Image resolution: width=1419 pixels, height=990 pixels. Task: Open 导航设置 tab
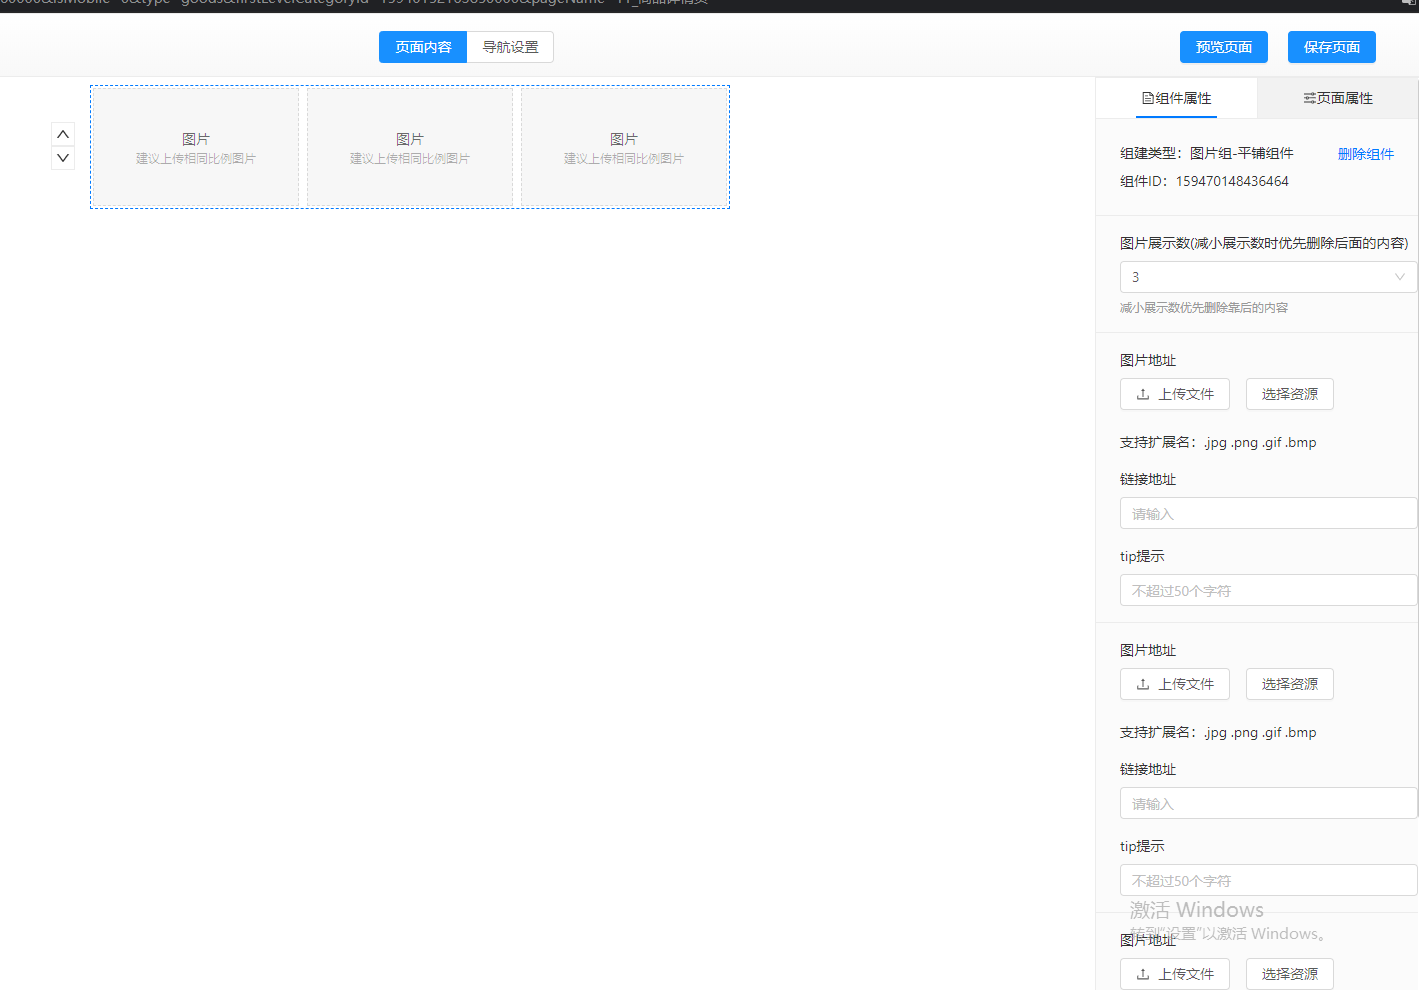click(x=510, y=47)
